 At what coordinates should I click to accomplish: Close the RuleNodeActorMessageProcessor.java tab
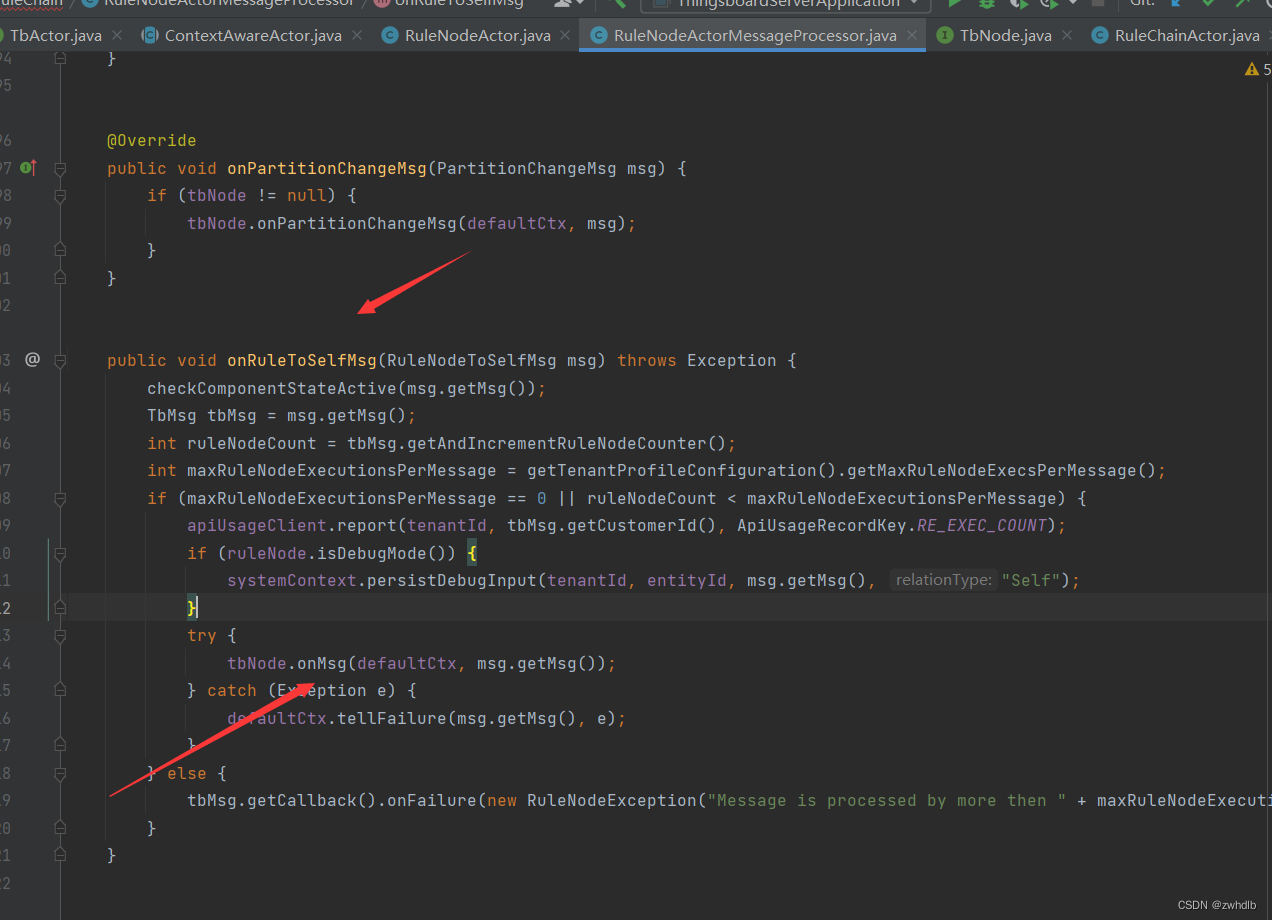[x=912, y=35]
